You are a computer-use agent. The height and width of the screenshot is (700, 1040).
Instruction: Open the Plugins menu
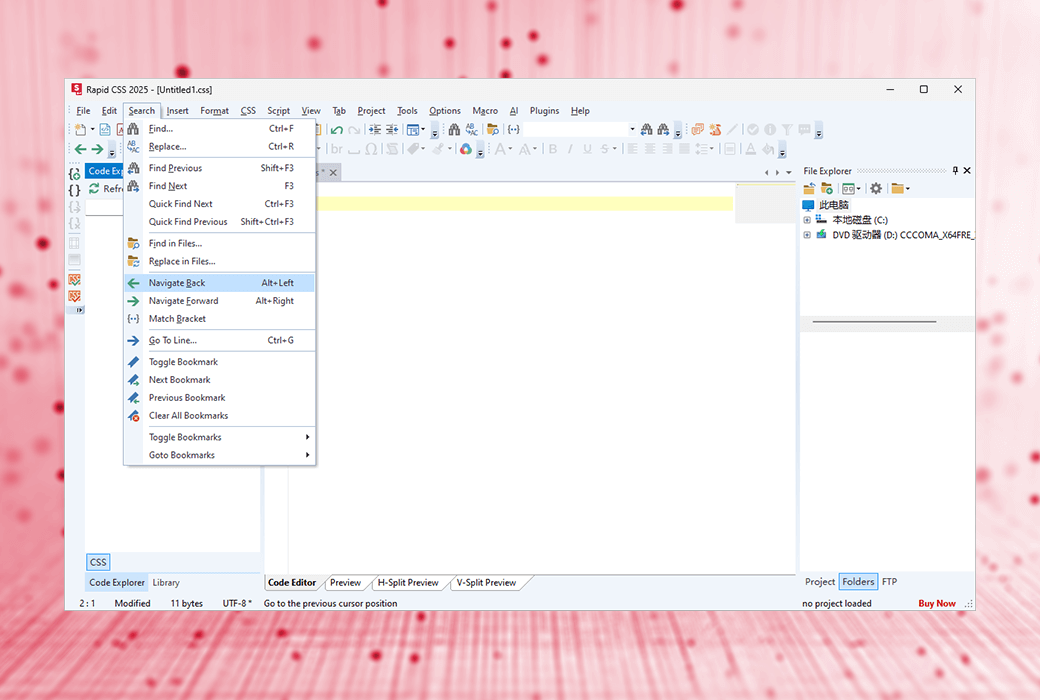point(544,111)
